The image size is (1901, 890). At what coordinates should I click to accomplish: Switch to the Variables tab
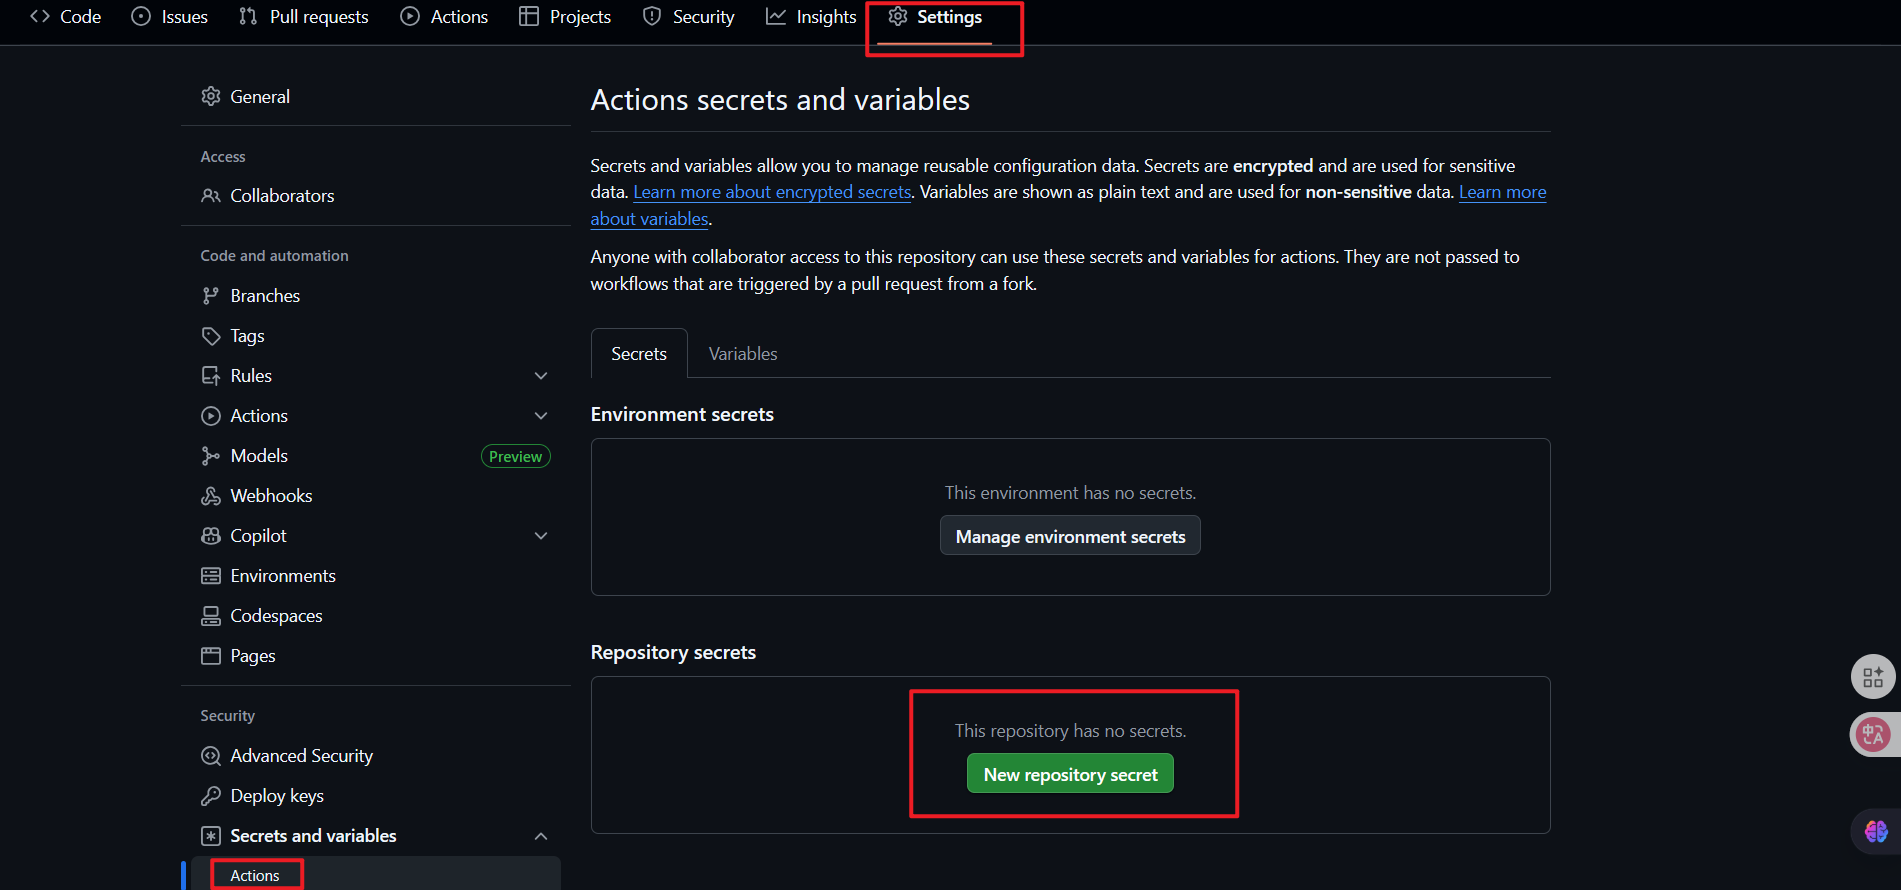[x=743, y=354]
